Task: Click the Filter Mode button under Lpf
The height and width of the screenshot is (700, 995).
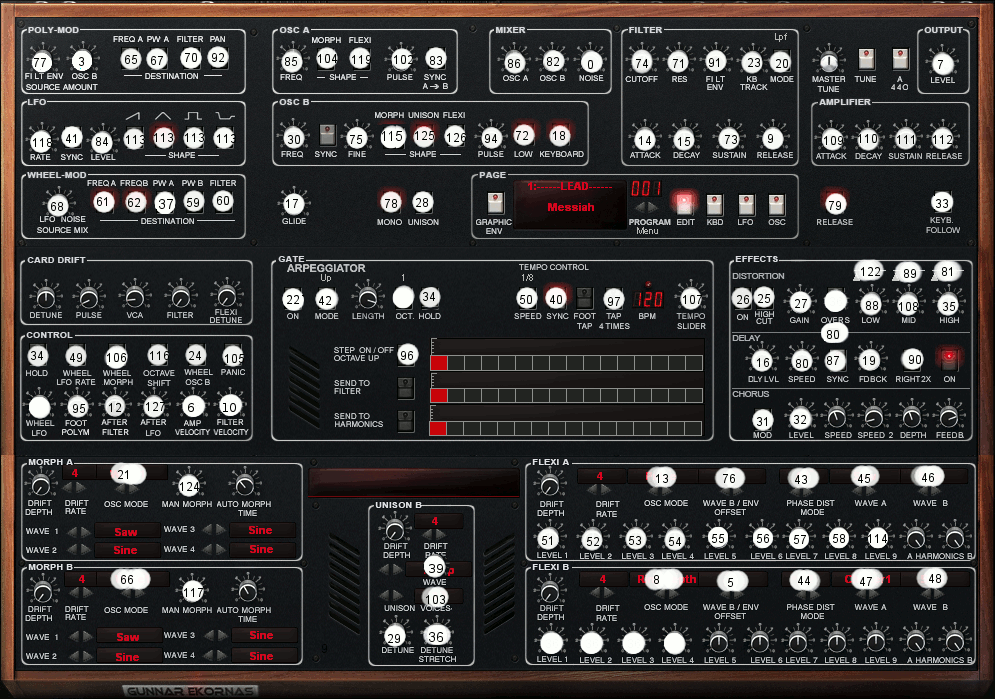Action: coord(782,63)
